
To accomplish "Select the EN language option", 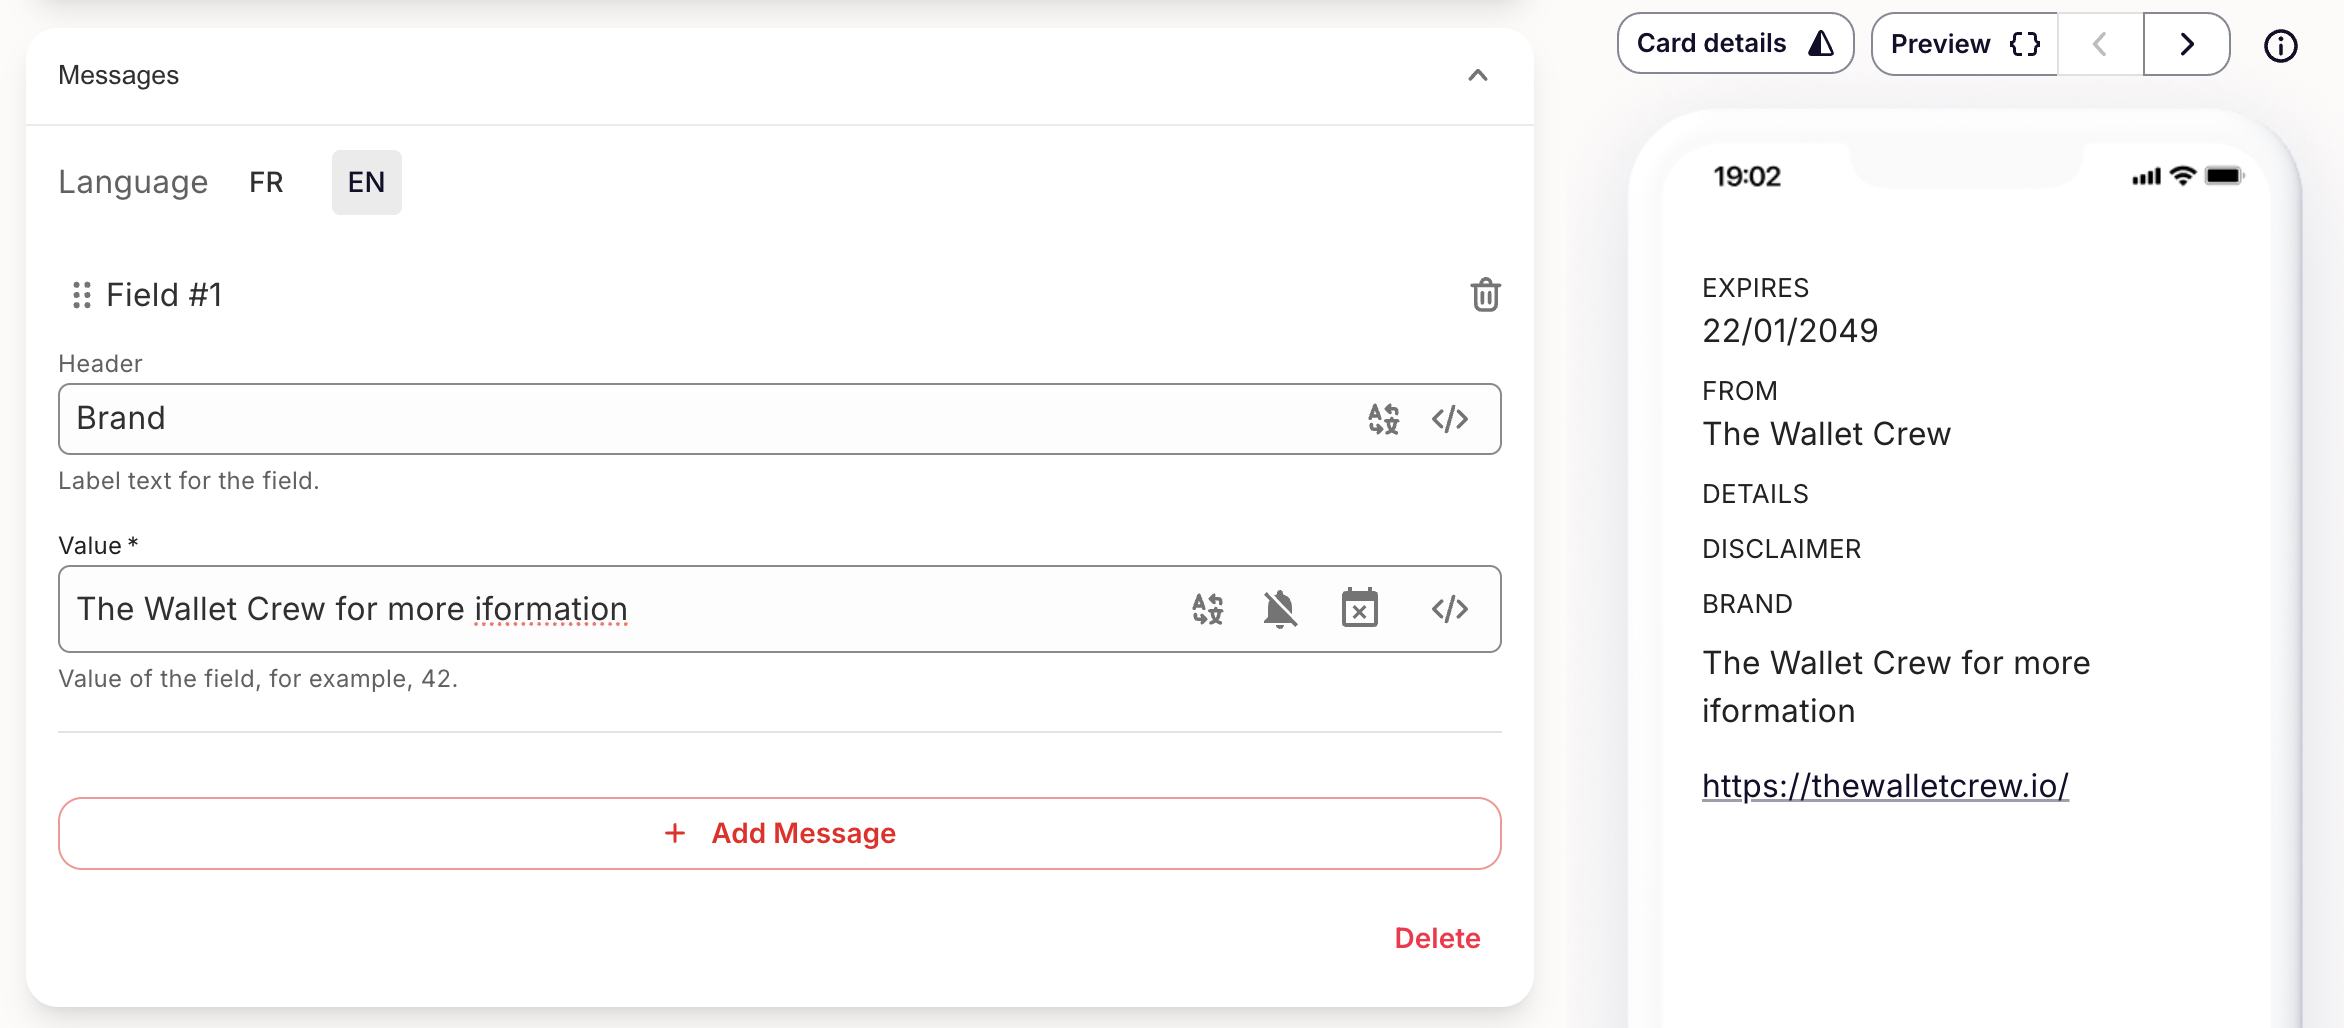I will coord(366,182).
